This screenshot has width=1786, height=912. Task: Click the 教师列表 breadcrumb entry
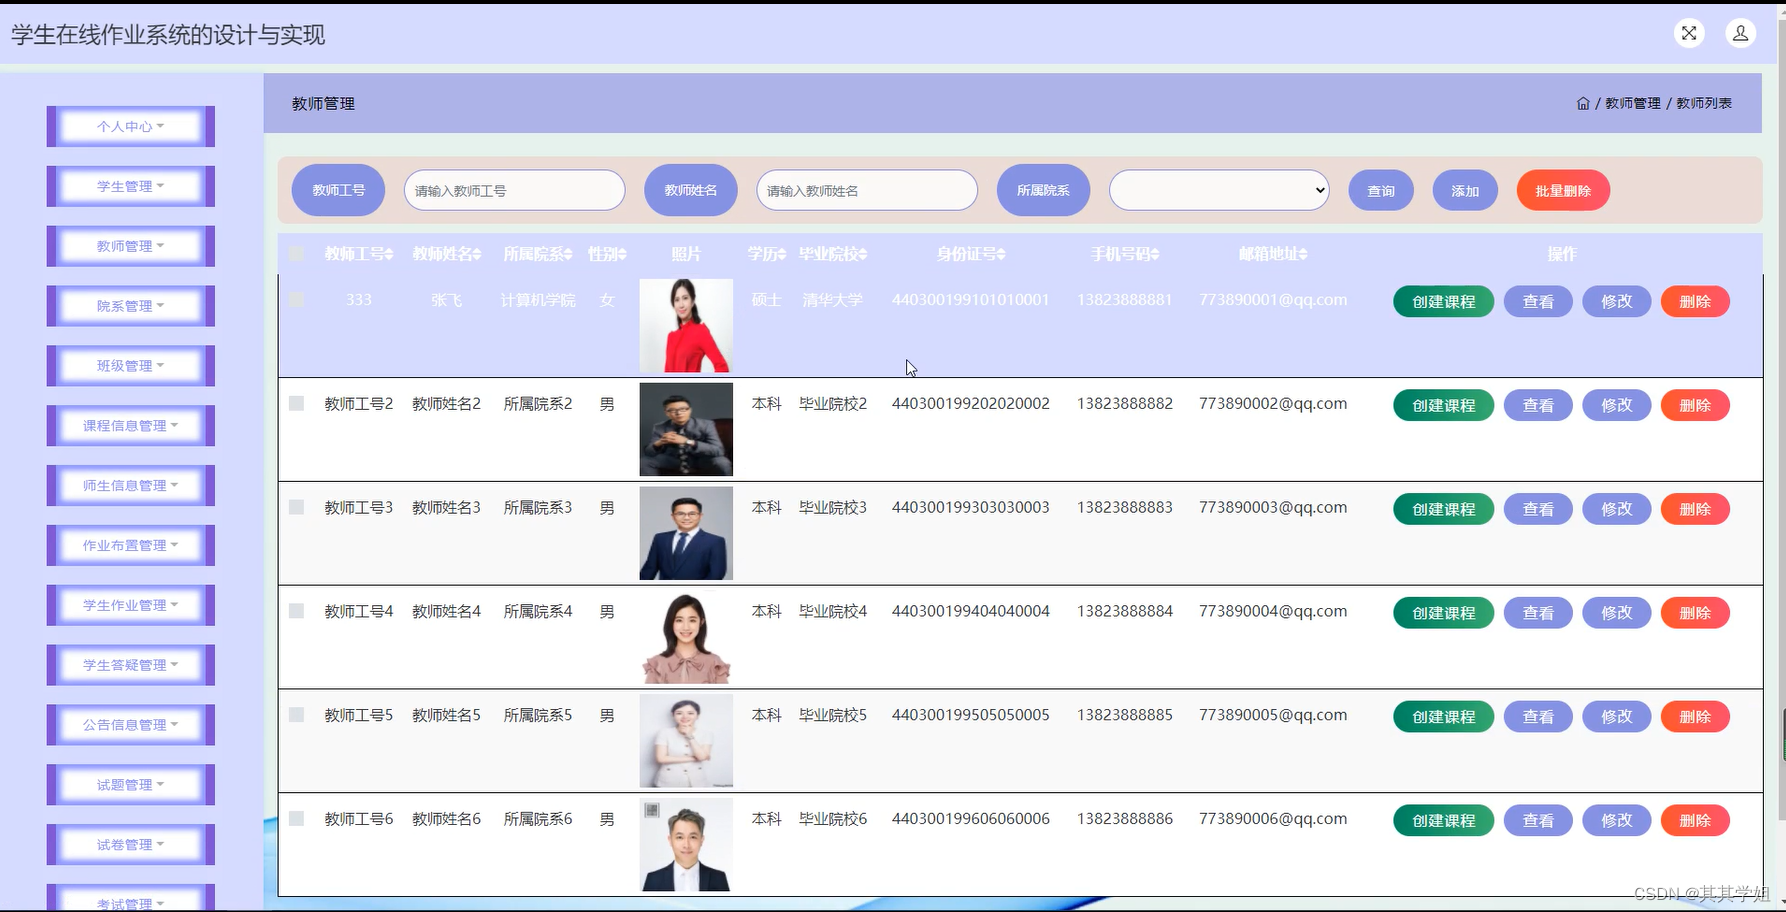click(1702, 102)
